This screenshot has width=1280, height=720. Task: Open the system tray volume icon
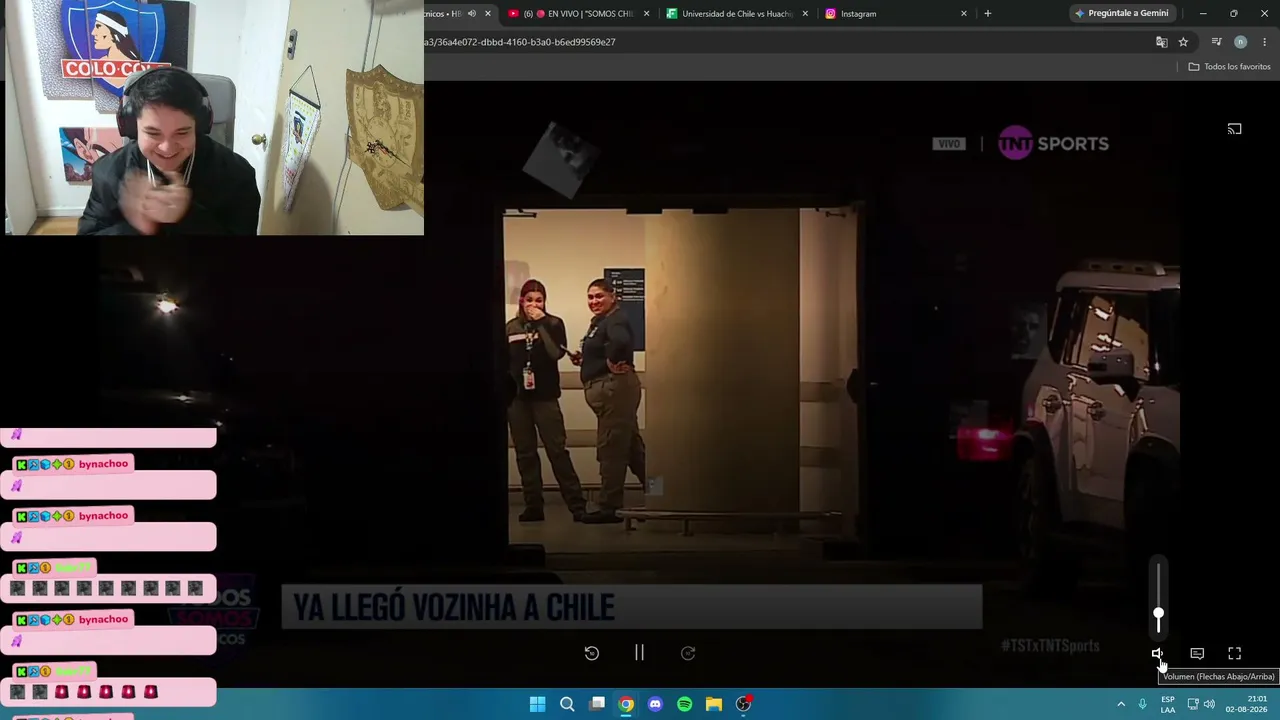(x=1209, y=704)
